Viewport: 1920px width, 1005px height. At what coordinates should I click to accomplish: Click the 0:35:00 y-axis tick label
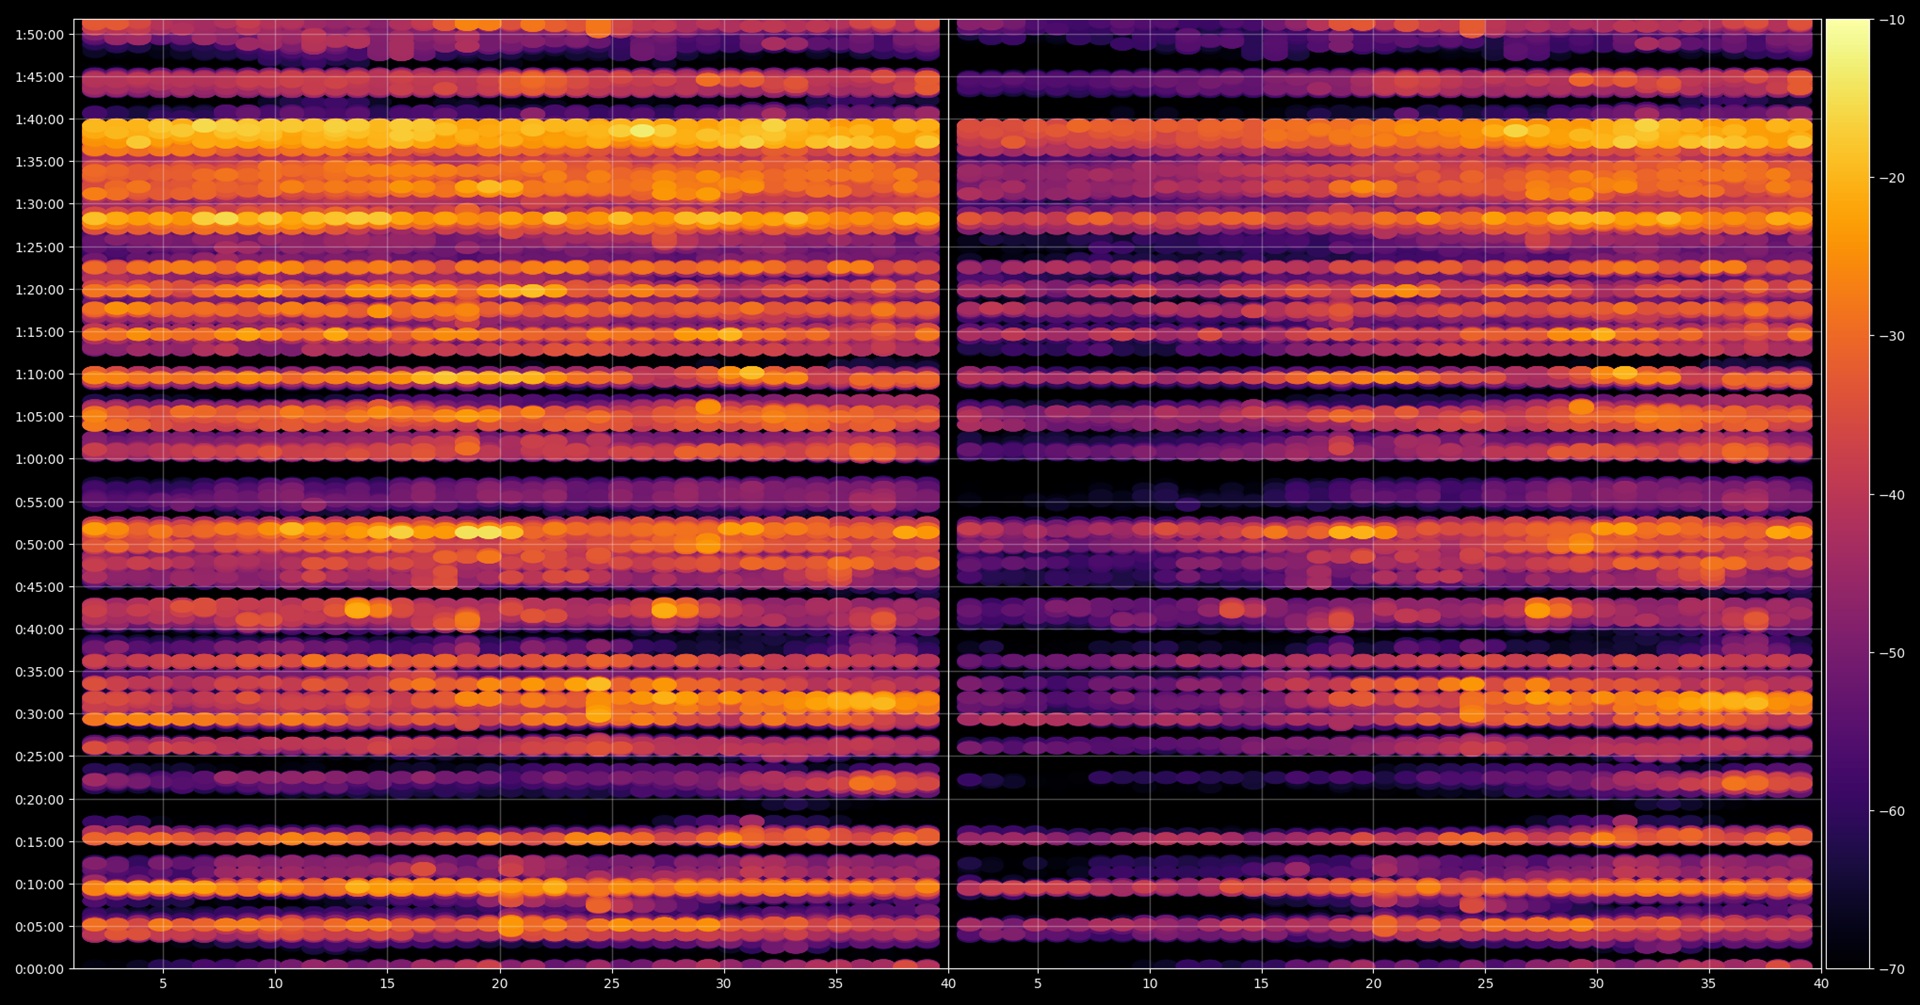click(39, 672)
